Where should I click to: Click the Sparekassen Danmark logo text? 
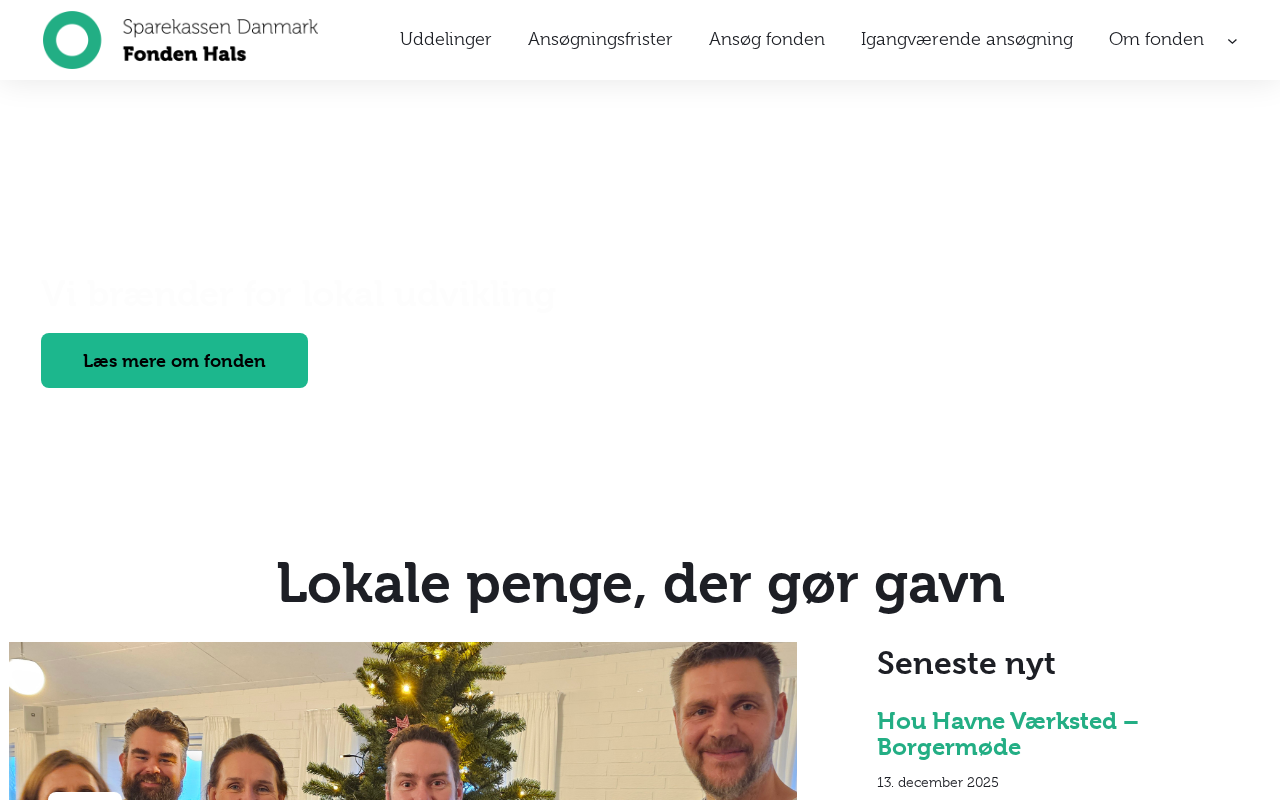[220, 28]
